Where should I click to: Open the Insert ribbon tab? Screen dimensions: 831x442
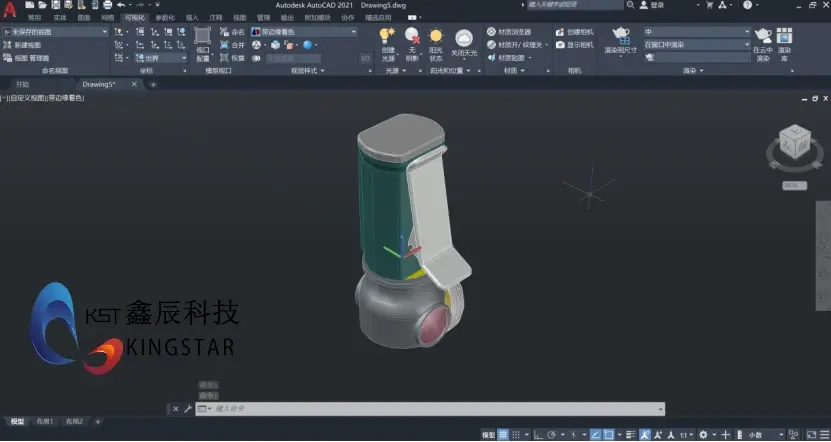[192, 17]
